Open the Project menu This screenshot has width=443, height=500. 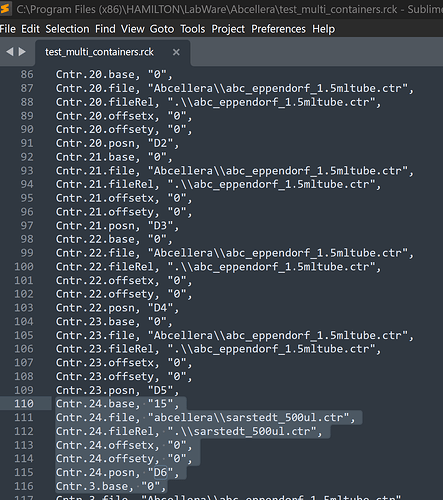(228, 29)
